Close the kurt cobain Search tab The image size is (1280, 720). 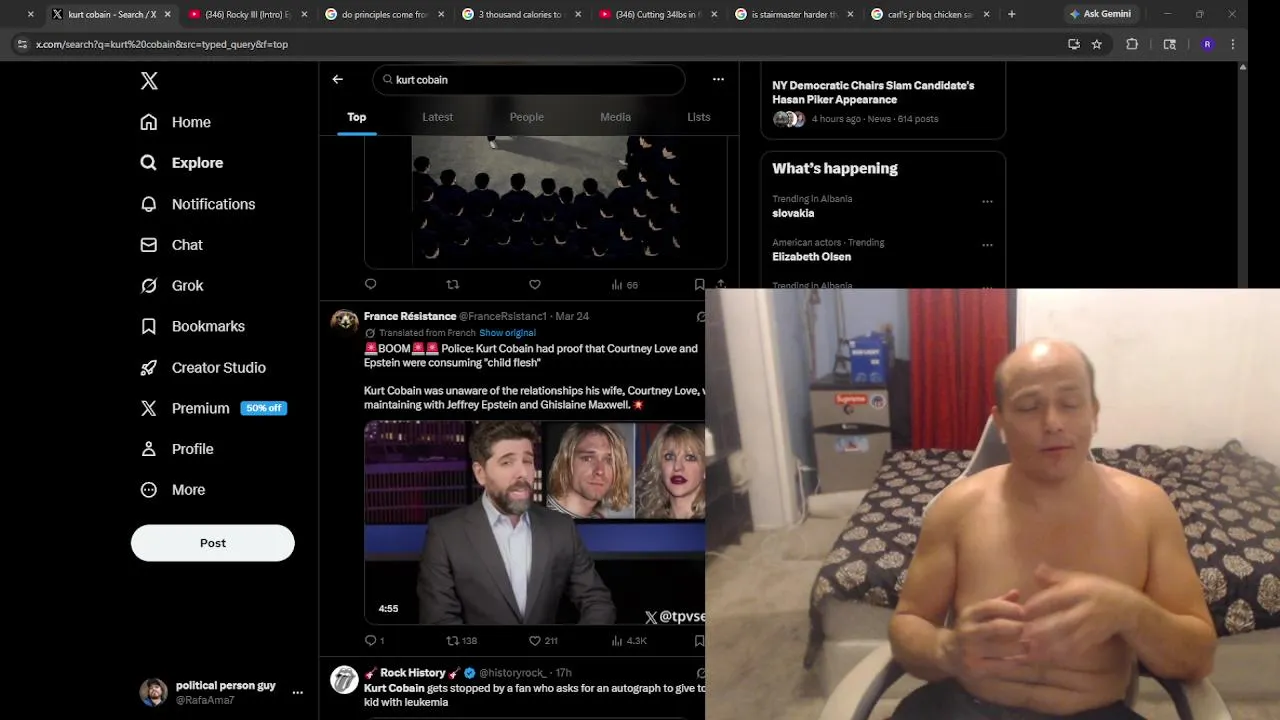(167, 14)
